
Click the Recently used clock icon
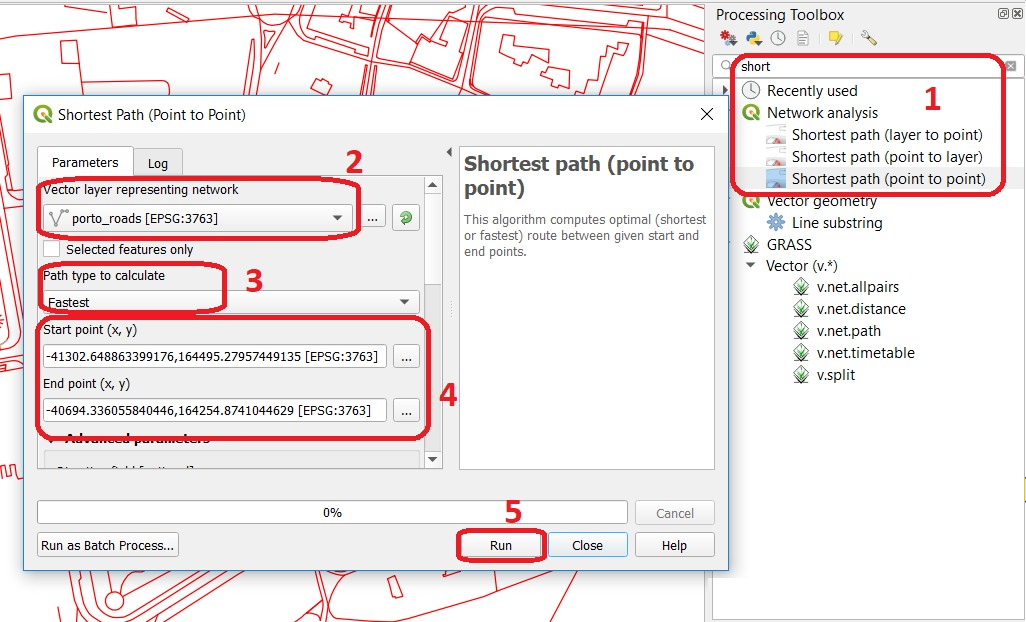coord(751,90)
